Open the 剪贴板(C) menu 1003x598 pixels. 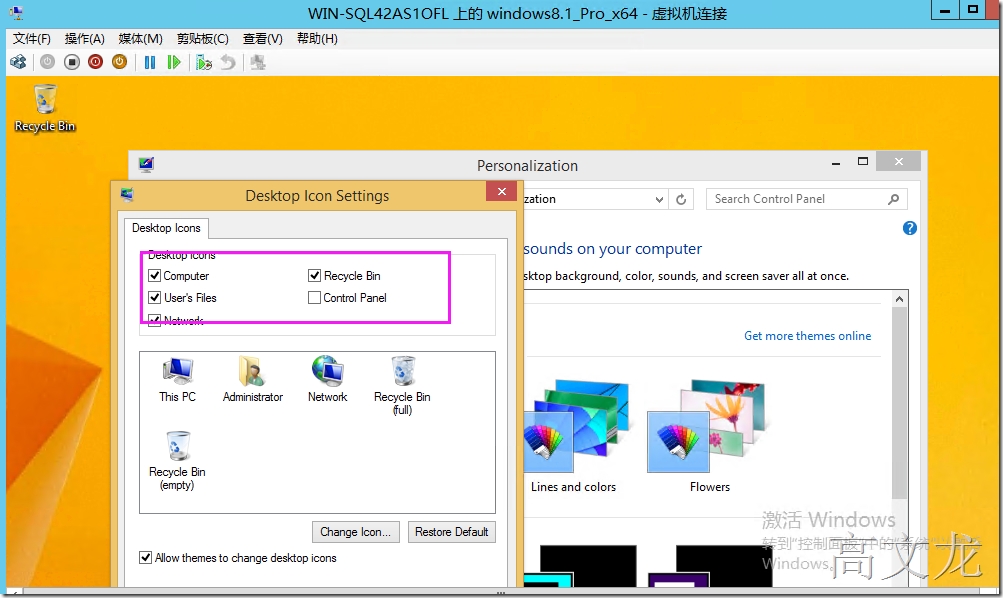coord(203,39)
